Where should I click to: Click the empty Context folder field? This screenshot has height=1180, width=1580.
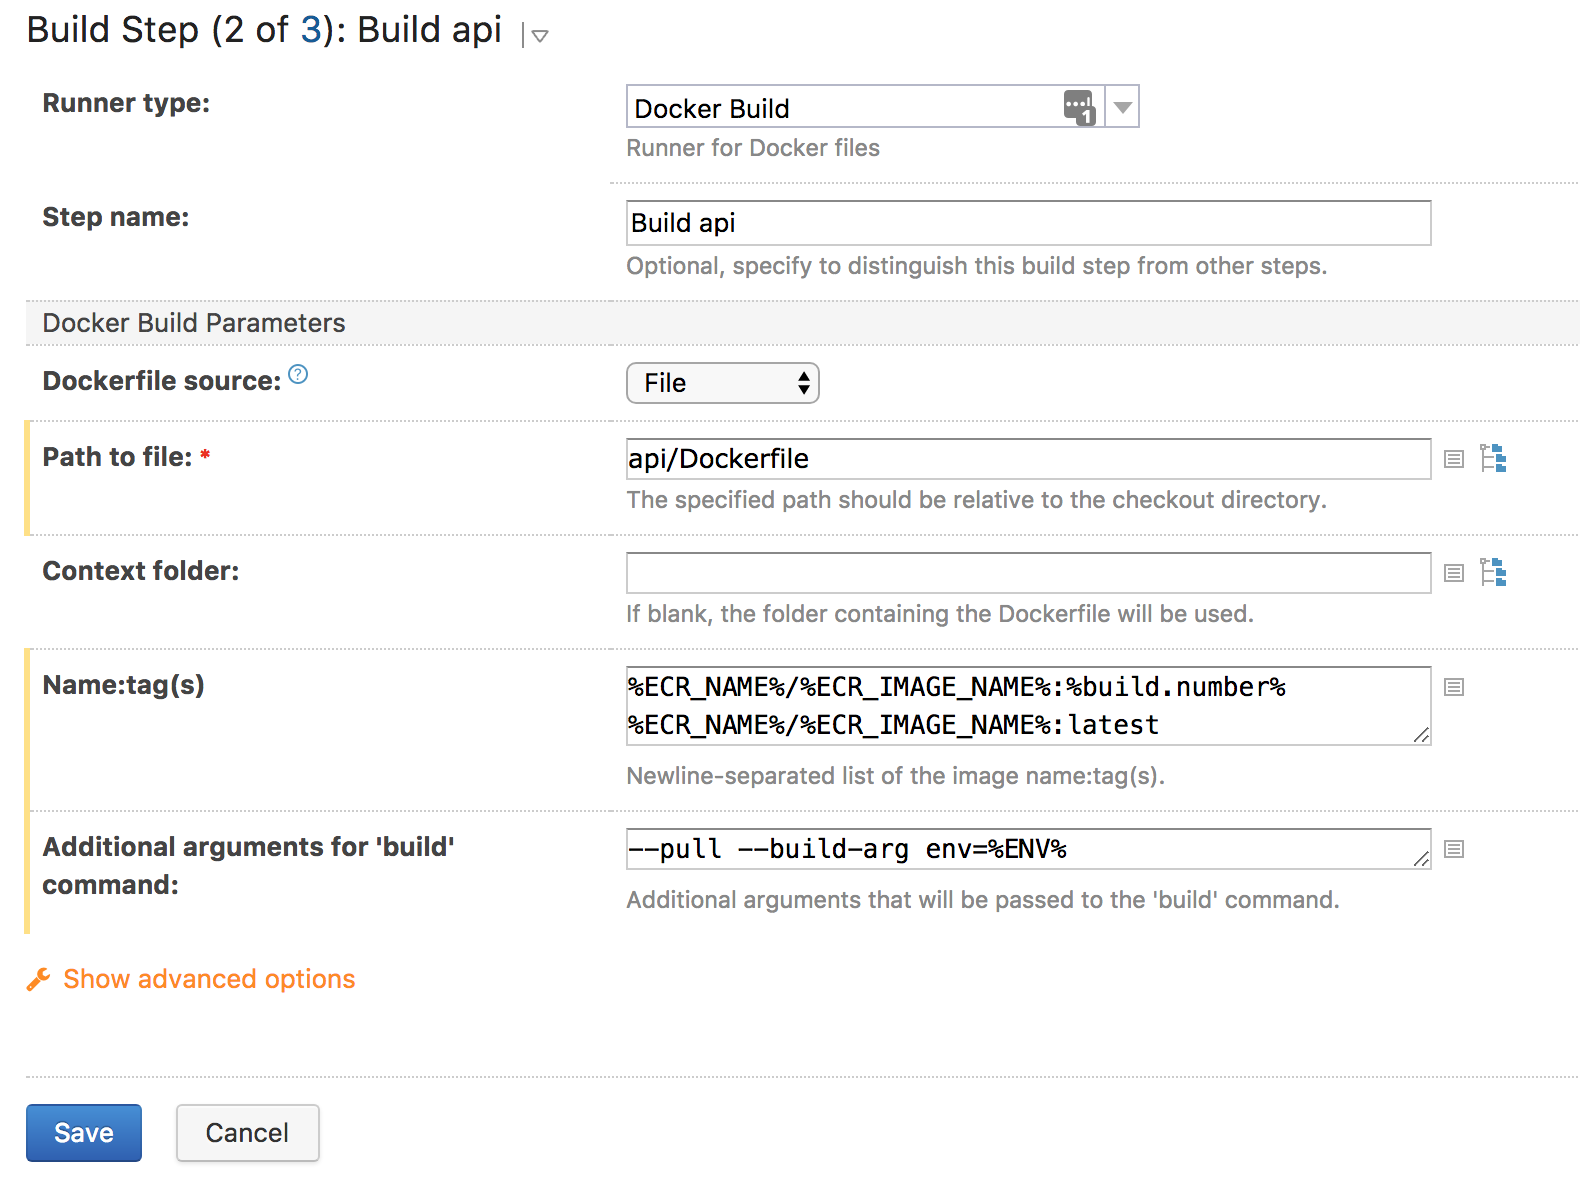(x=1028, y=573)
